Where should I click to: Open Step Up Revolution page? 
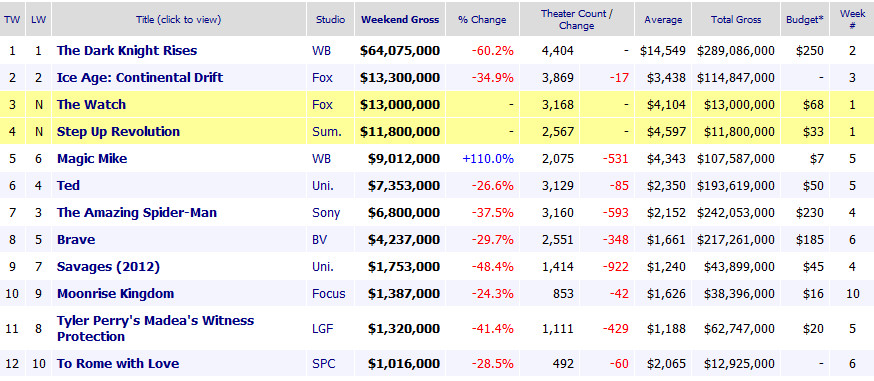(x=118, y=132)
